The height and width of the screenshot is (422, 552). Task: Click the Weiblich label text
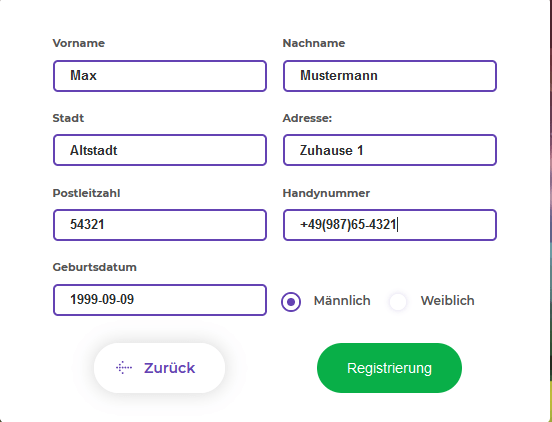point(447,301)
